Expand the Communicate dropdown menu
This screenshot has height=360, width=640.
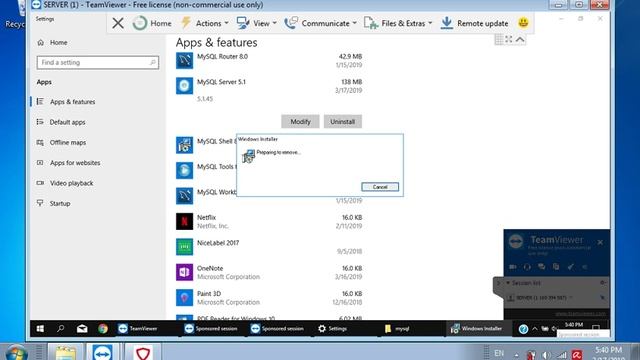click(320, 23)
